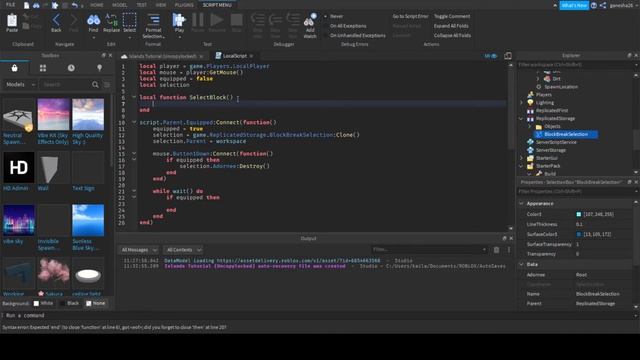Open Toolbox filter options icon
This screenshot has height=360, width=640.
point(107,84)
